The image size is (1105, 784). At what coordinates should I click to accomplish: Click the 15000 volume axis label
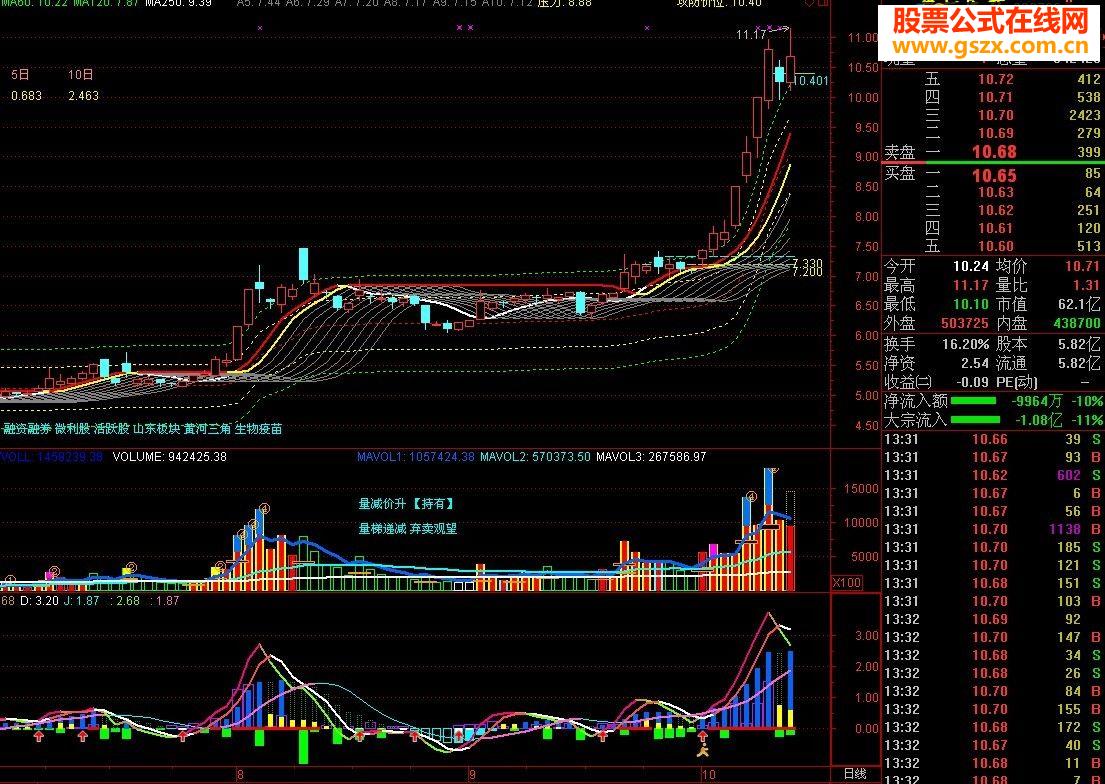pos(861,489)
